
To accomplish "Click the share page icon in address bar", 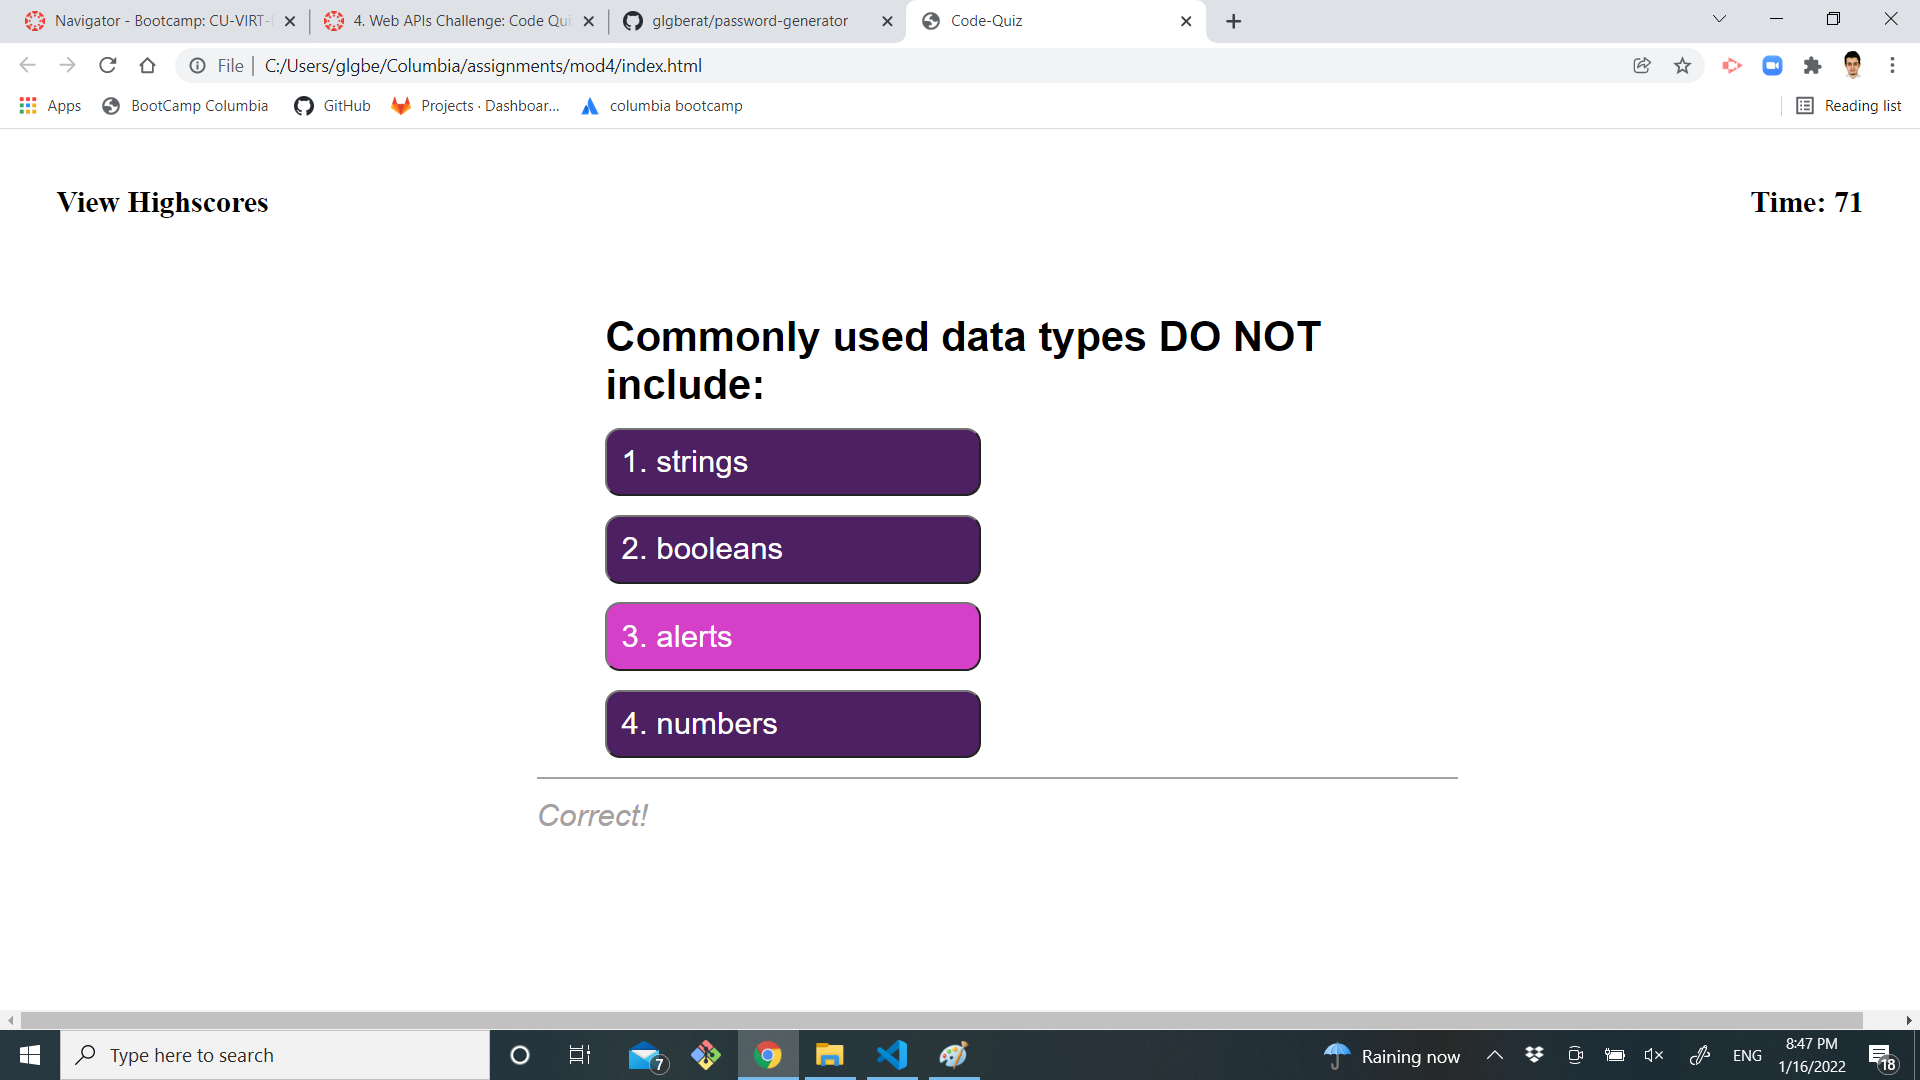I will point(1641,65).
